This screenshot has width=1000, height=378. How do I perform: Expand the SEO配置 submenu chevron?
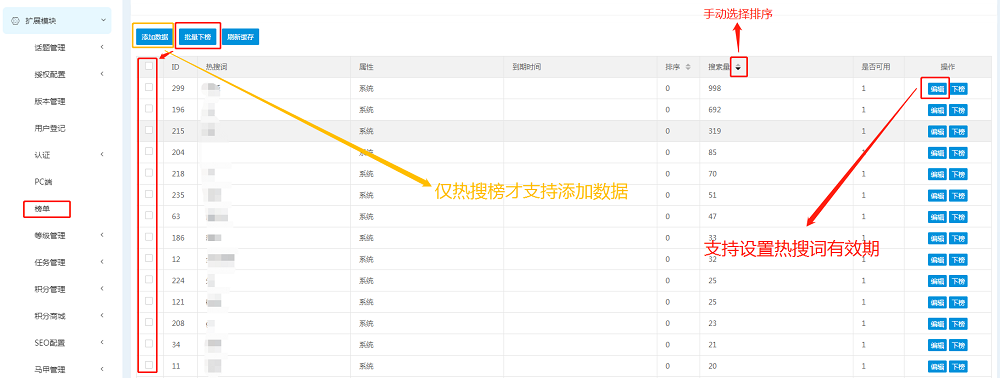102,342
